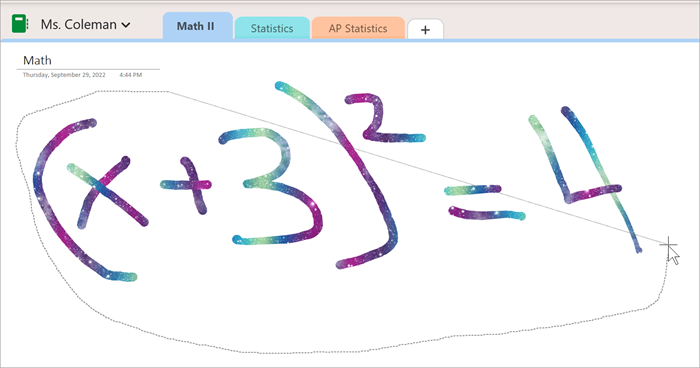The height and width of the screenshot is (368, 700).
Task: Click the handwritten equals sign ink
Action: tap(485, 202)
